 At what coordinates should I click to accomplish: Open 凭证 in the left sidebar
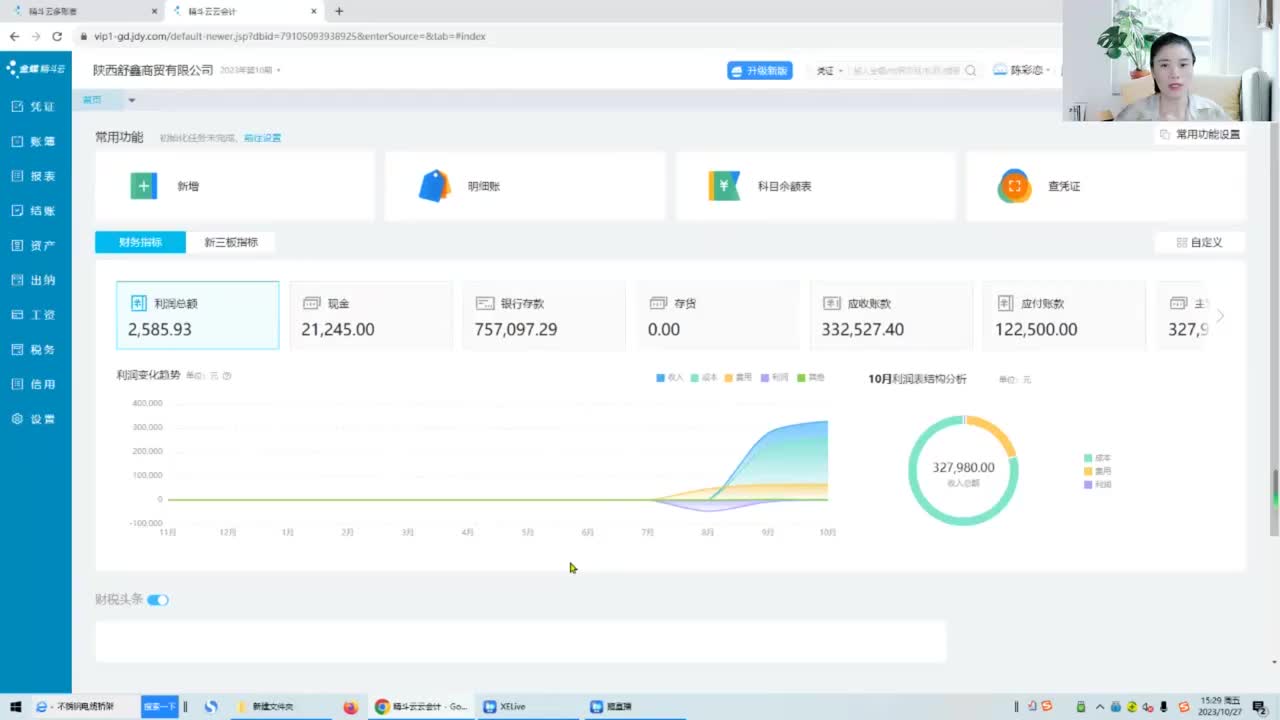click(x=36, y=107)
